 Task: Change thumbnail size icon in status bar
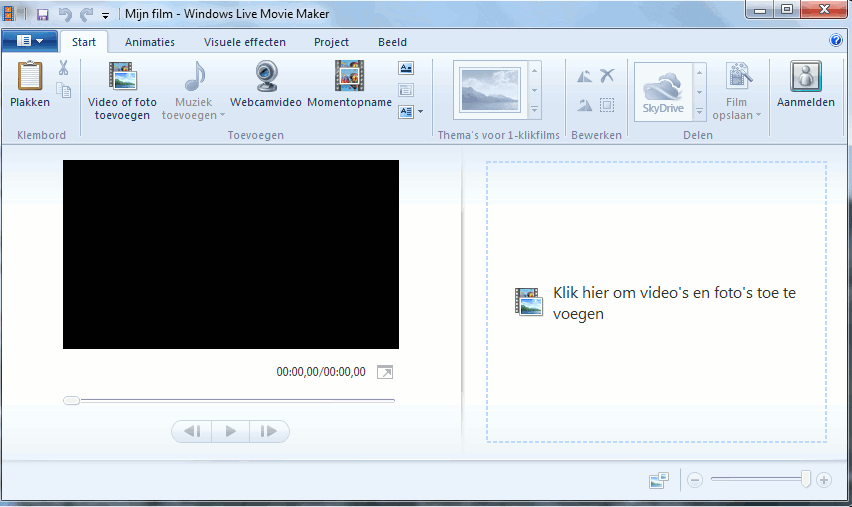tap(659, 480)
